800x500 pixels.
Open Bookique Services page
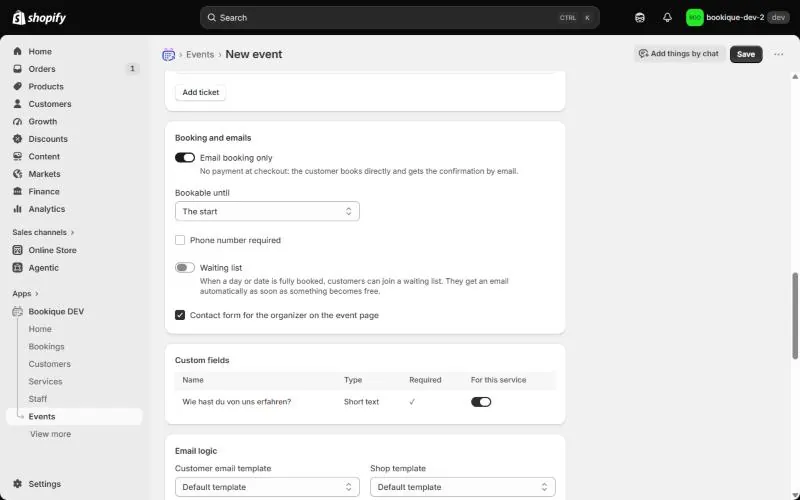[45, 381]
